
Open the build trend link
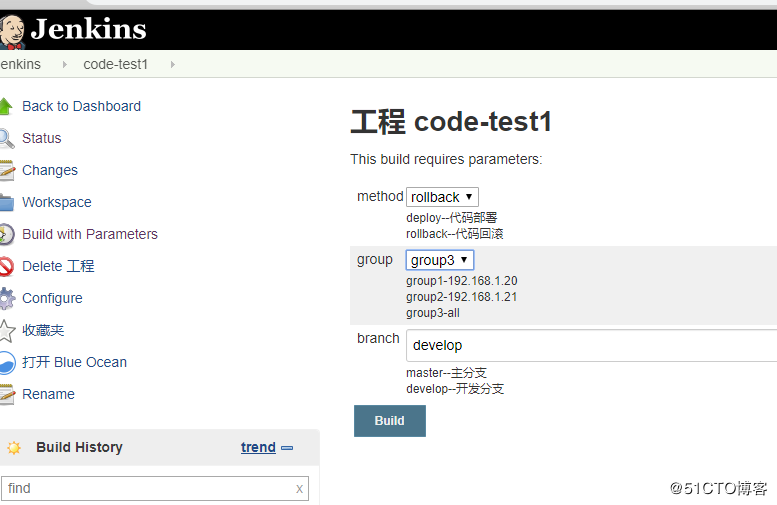tap(258, 447)
